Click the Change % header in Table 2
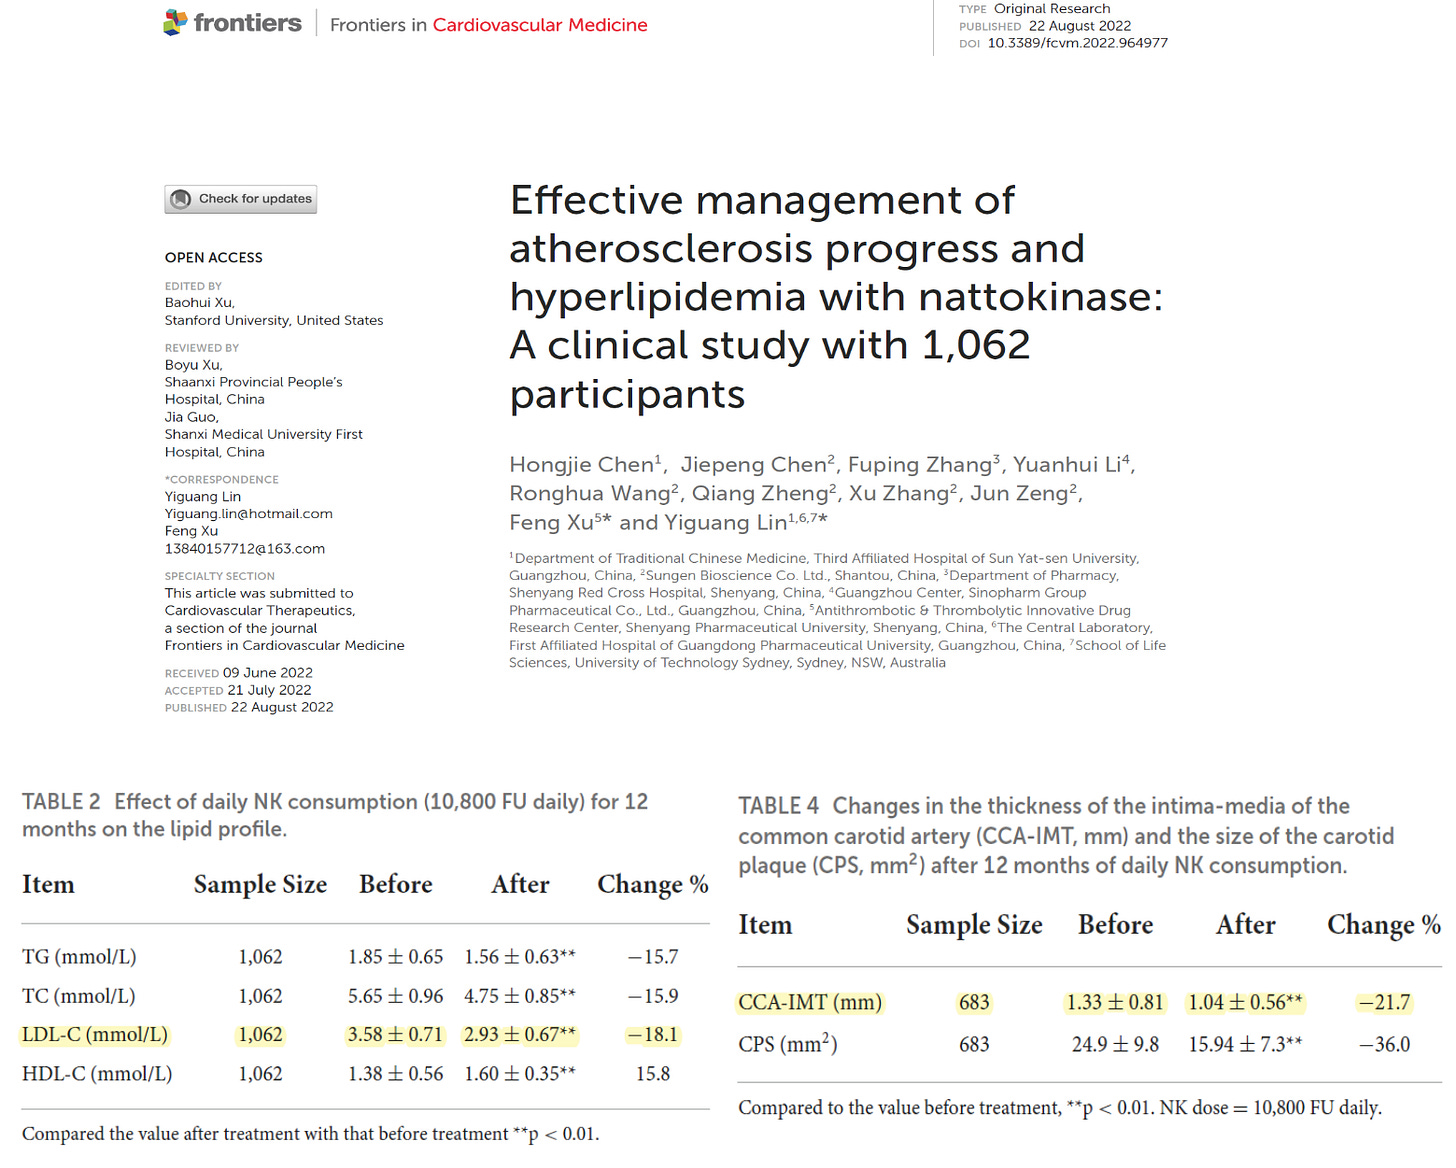 652,885
